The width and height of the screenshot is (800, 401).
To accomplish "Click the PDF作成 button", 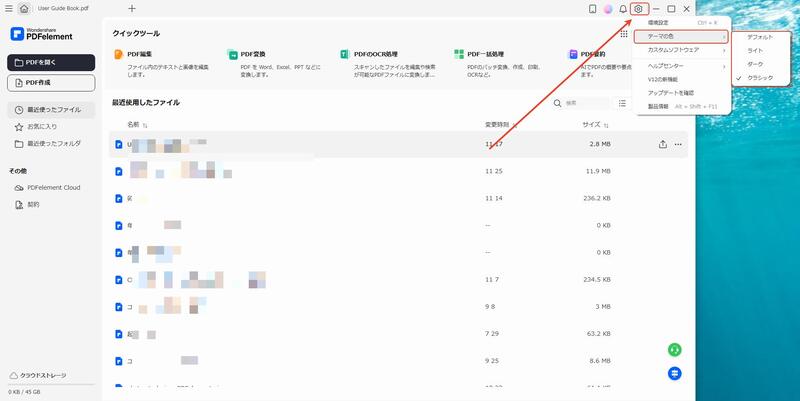I will 51,83.
